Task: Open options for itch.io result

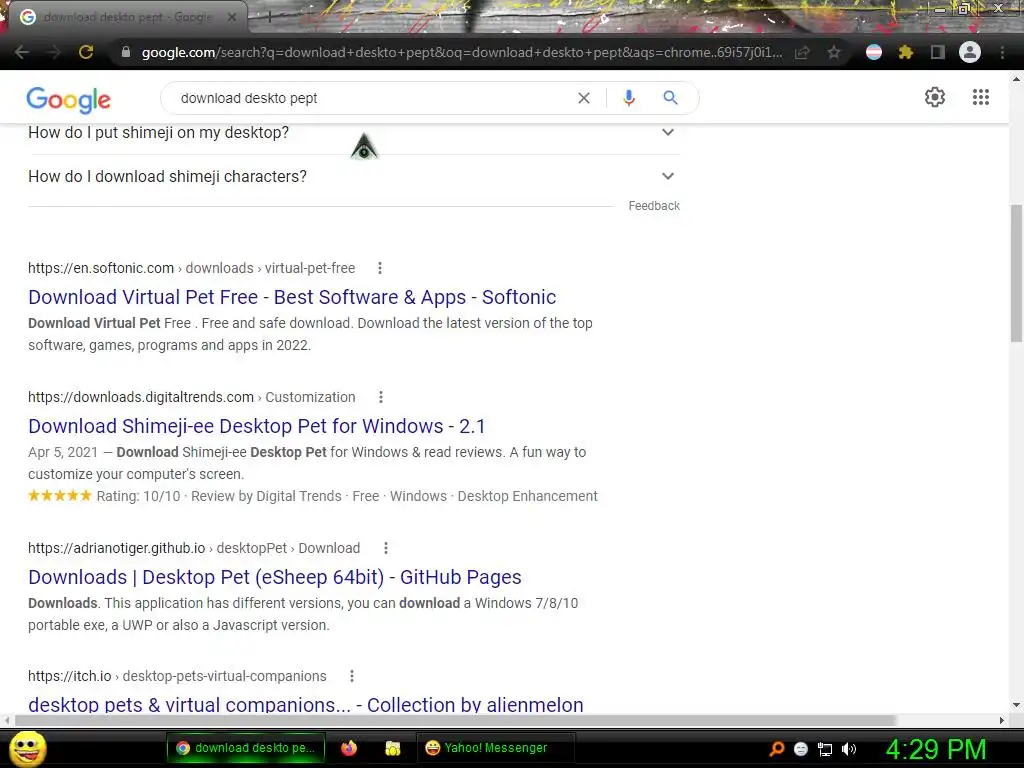Action: [x=351, y=676]
